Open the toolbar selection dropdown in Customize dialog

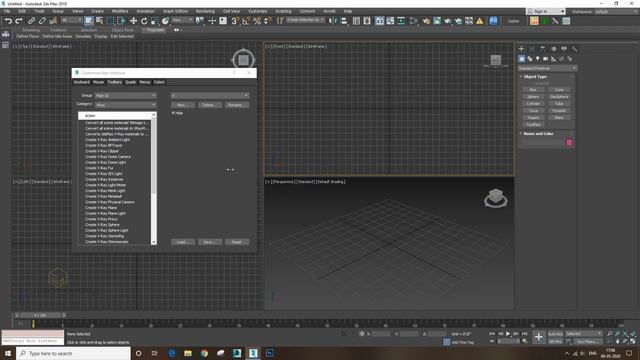click(x=210, y=96)
